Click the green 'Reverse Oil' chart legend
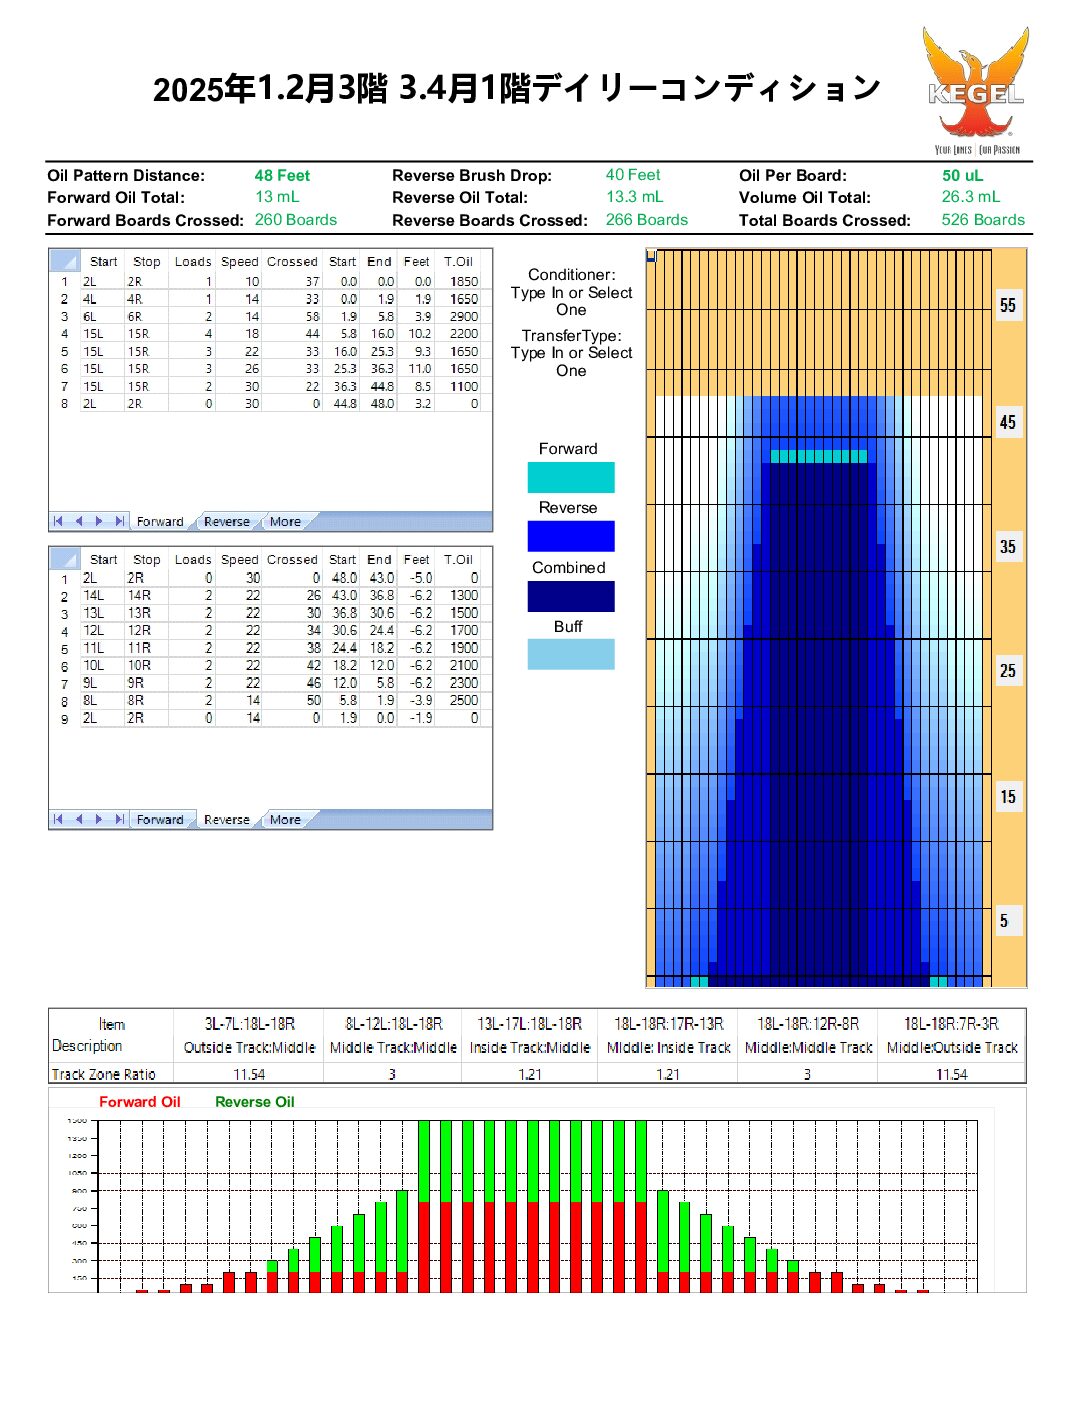 coord(255,1102)
